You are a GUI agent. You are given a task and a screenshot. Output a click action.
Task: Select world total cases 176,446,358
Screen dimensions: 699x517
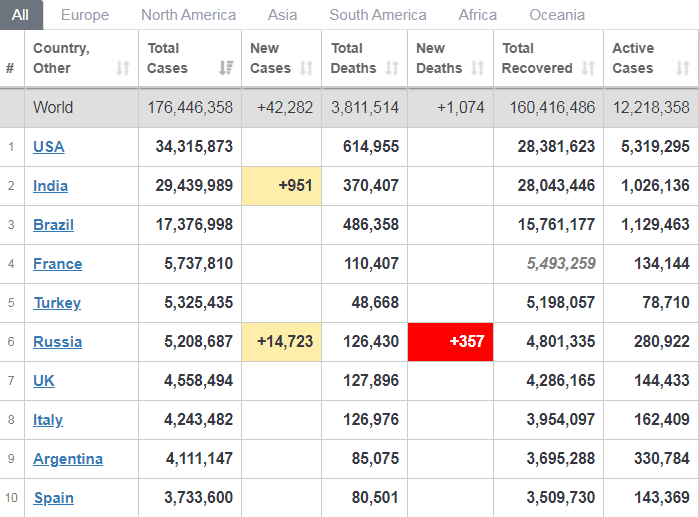[x=190, y=108]
